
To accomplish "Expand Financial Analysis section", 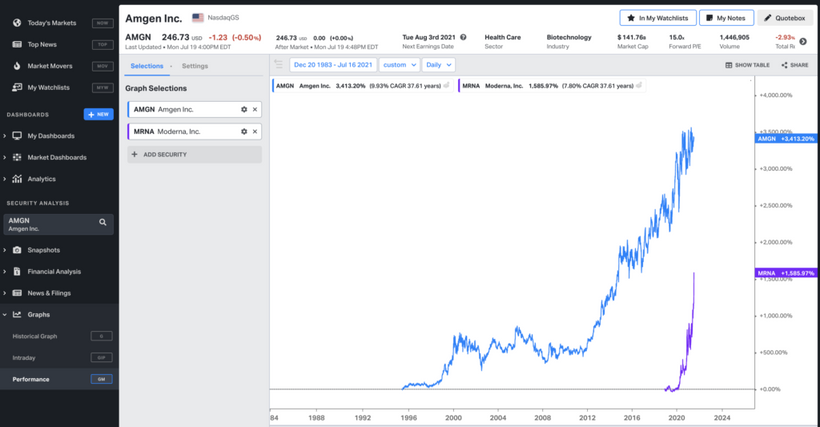I will 5,272.
